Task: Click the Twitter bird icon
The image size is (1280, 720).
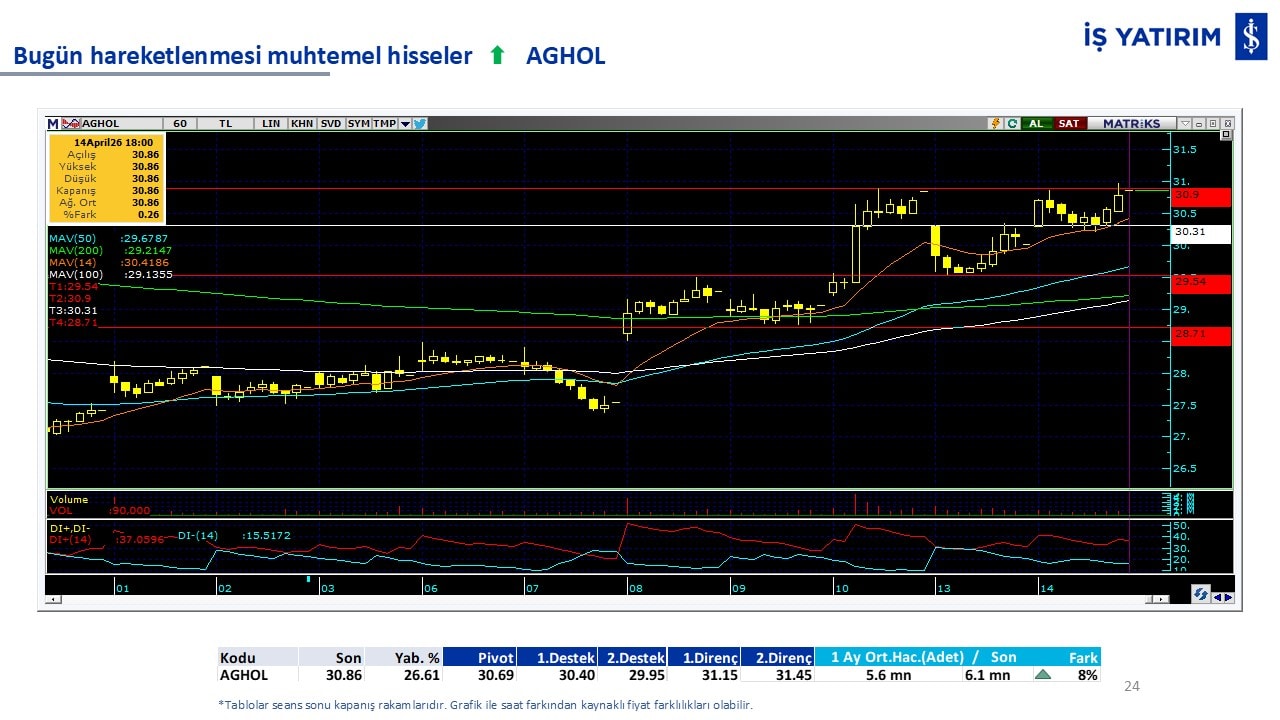Action: (x=420, y=124)
